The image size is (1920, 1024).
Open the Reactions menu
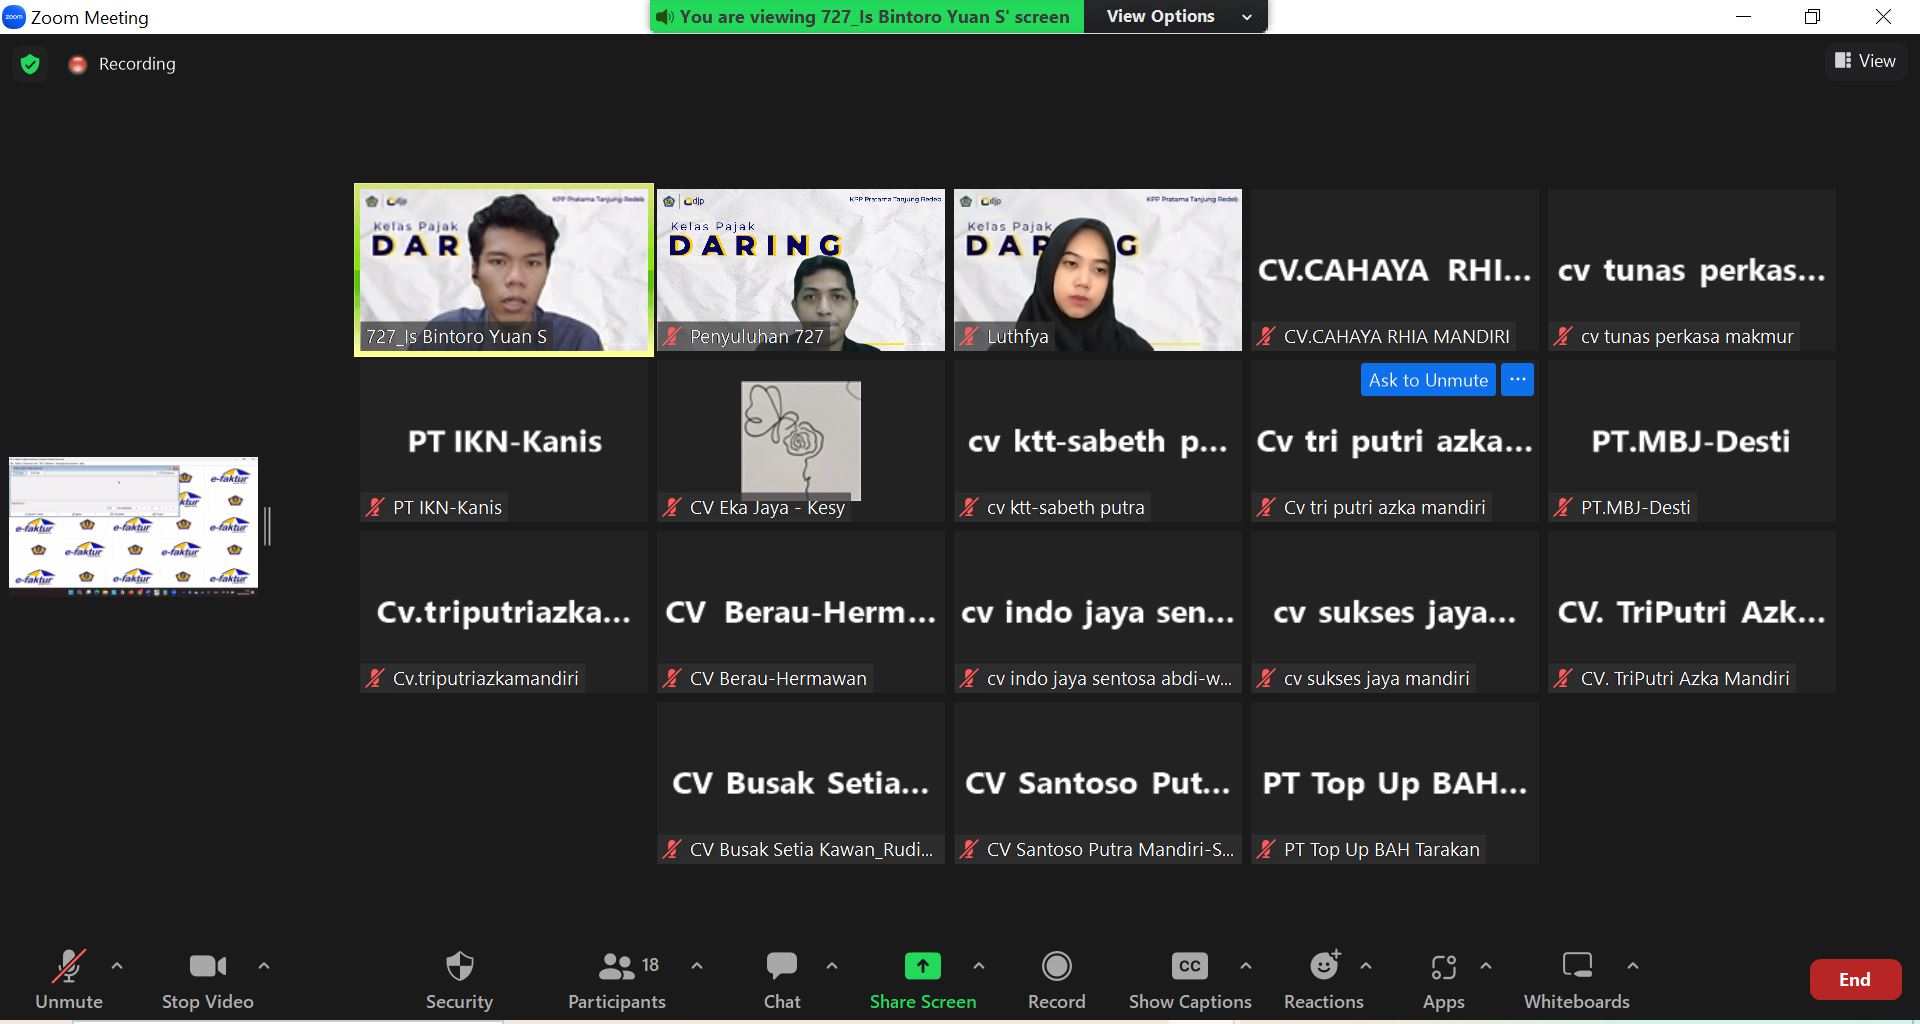[x=1324, y=967]
